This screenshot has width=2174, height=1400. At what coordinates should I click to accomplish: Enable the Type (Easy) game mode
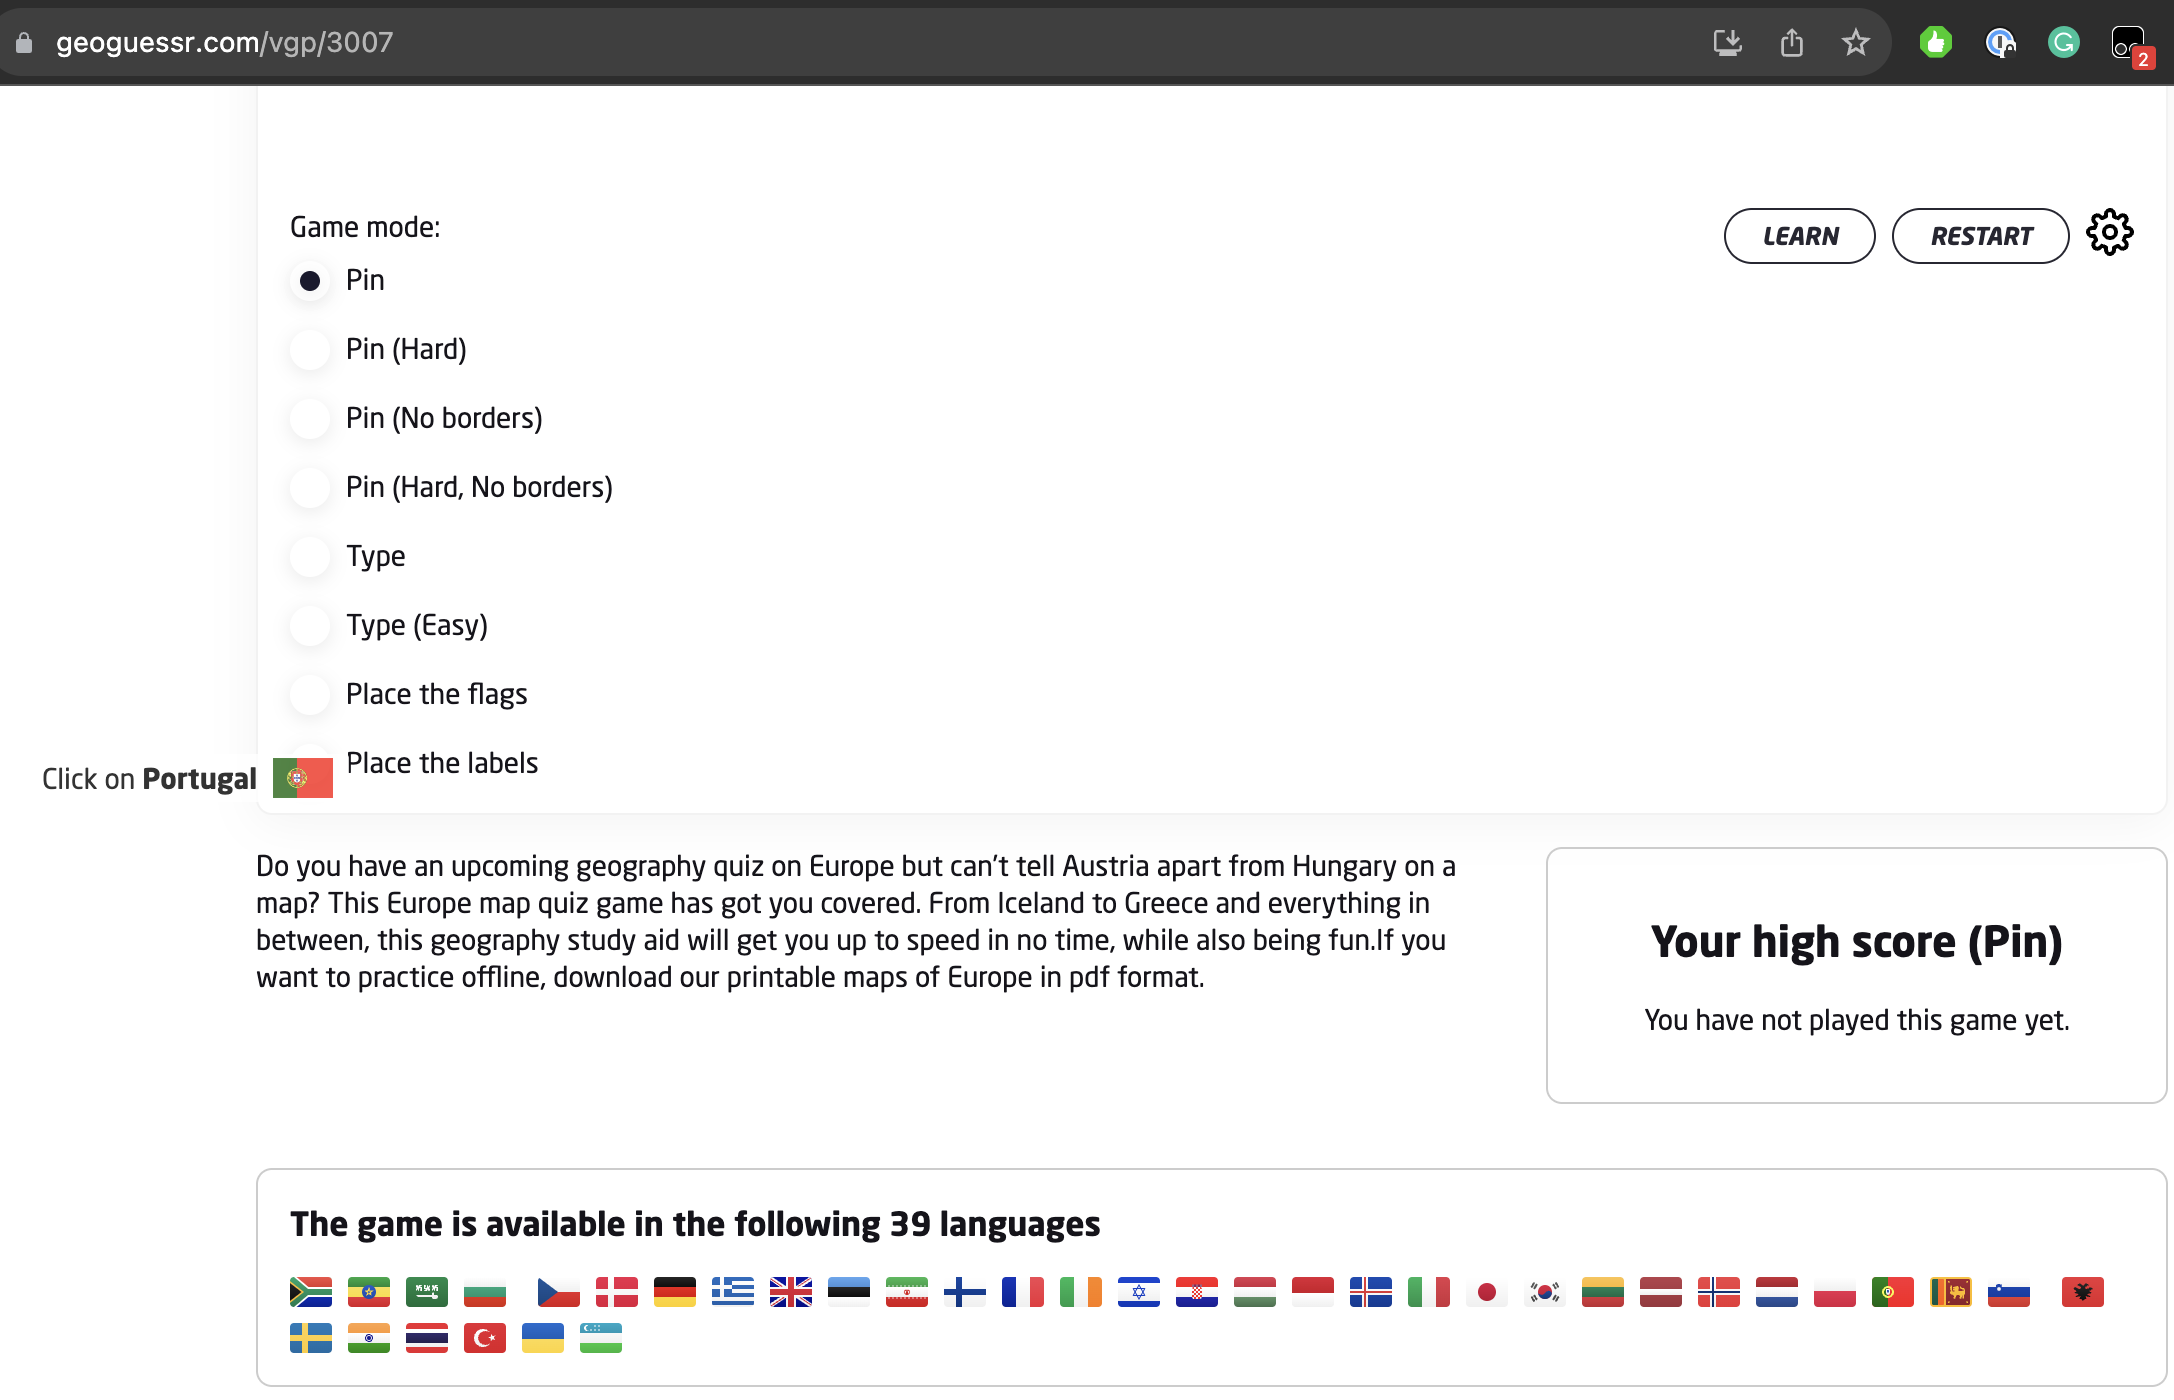point(310,625)
